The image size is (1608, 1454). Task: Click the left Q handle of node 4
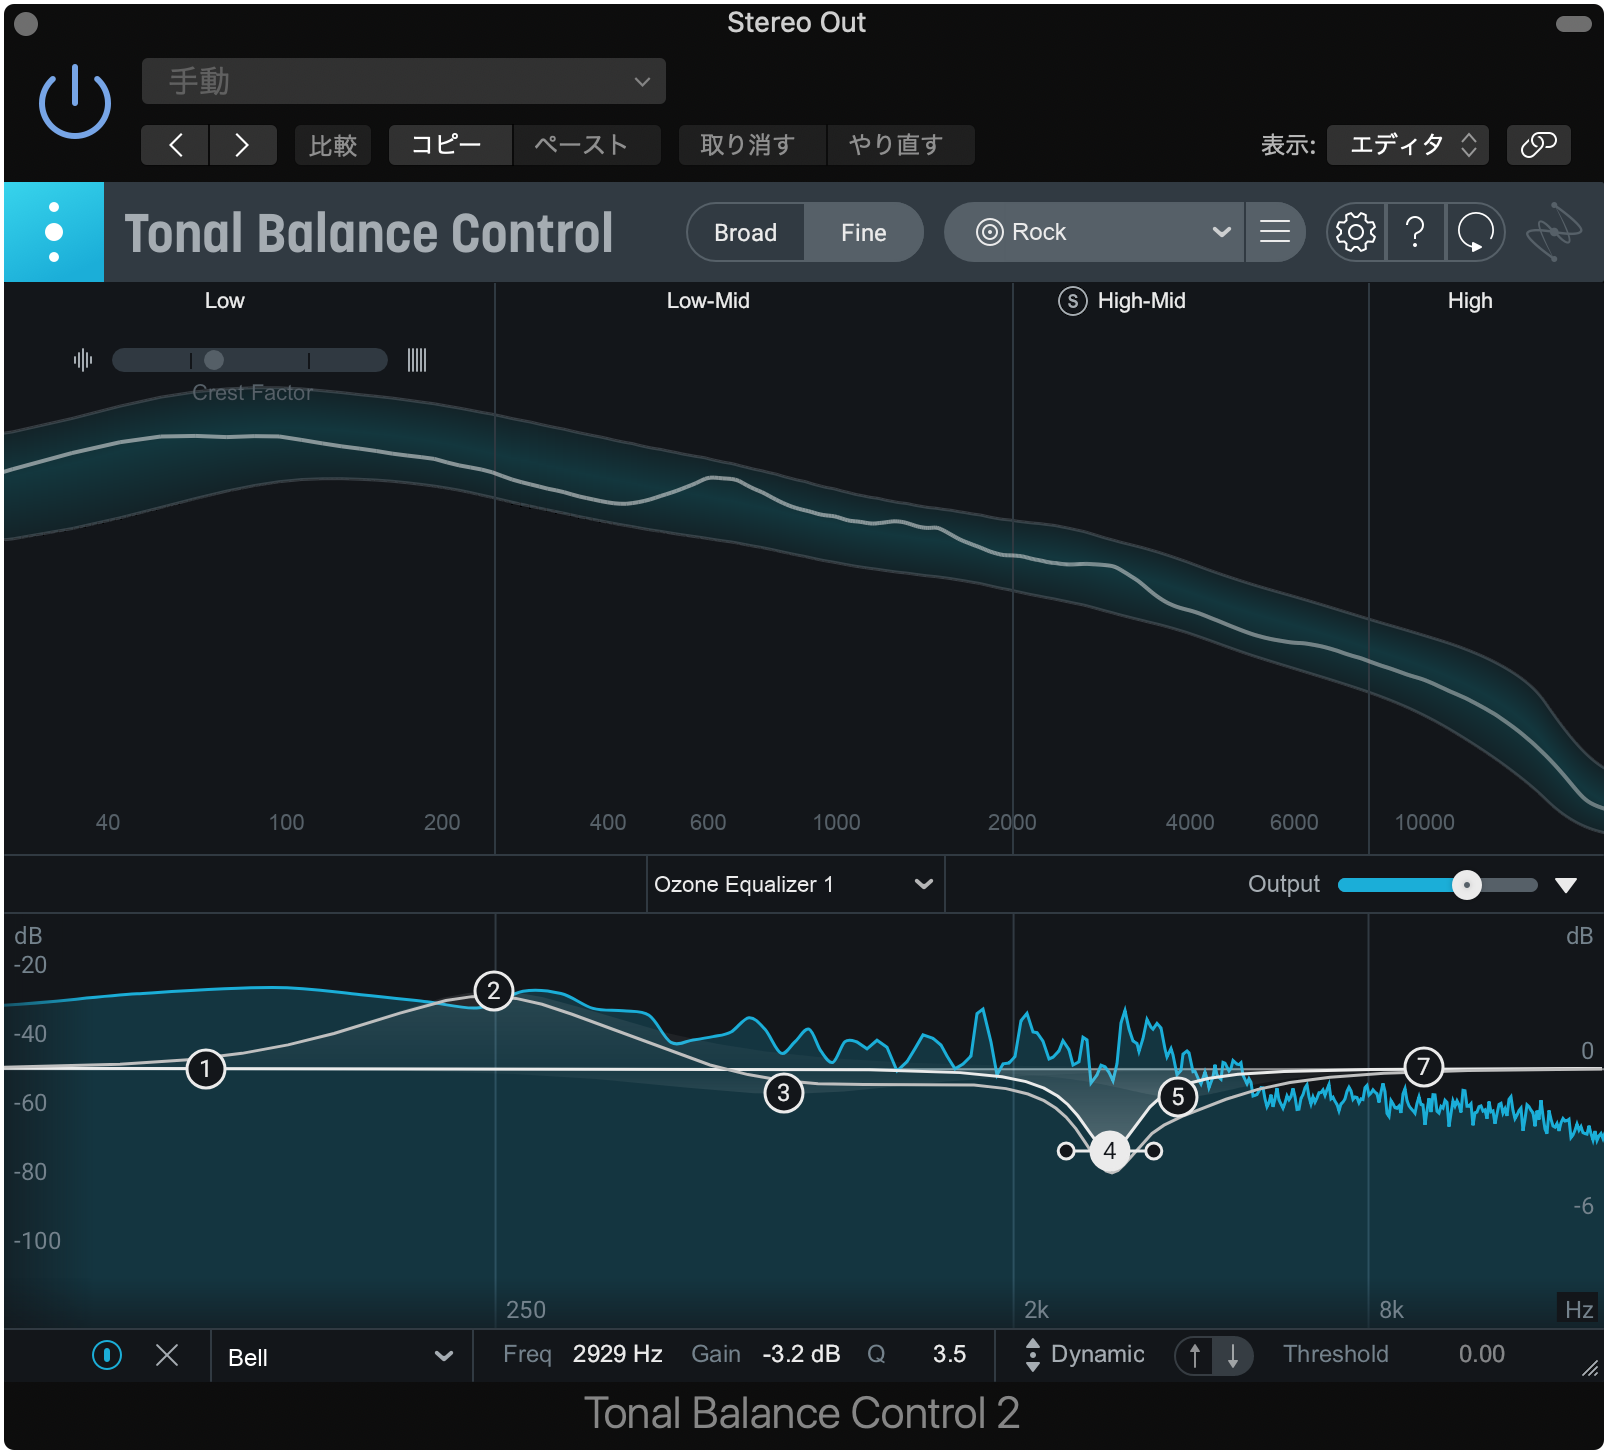1066,1151
